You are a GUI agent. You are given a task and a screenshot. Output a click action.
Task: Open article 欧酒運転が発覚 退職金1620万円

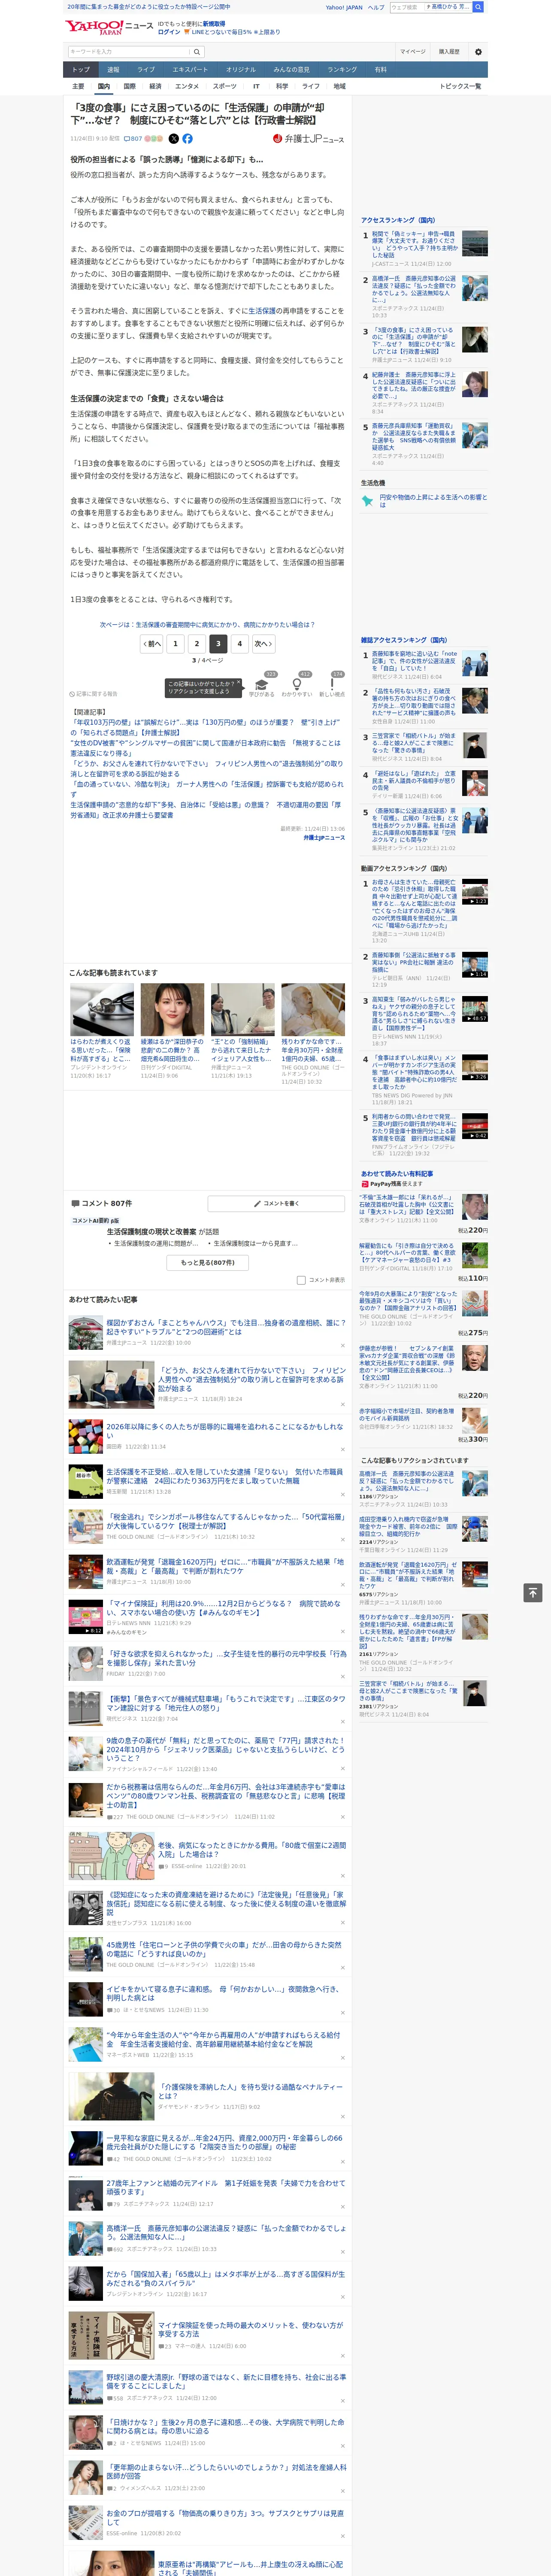(x=225, y=1566)
